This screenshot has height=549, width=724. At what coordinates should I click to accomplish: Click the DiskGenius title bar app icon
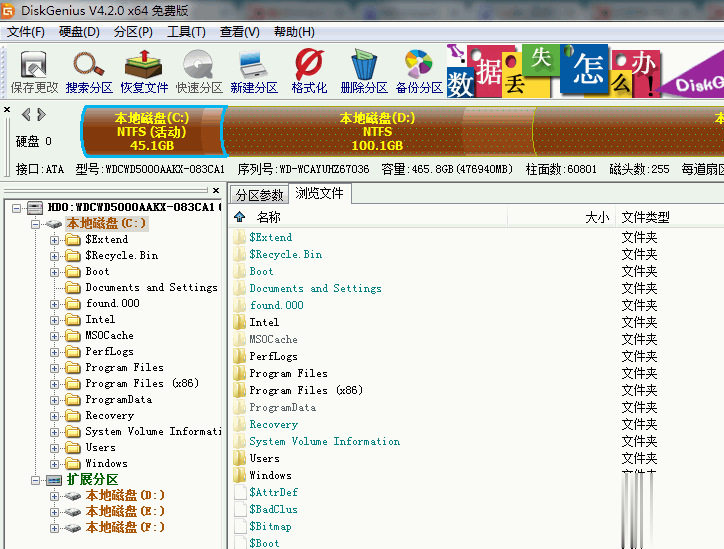[8, 10]
